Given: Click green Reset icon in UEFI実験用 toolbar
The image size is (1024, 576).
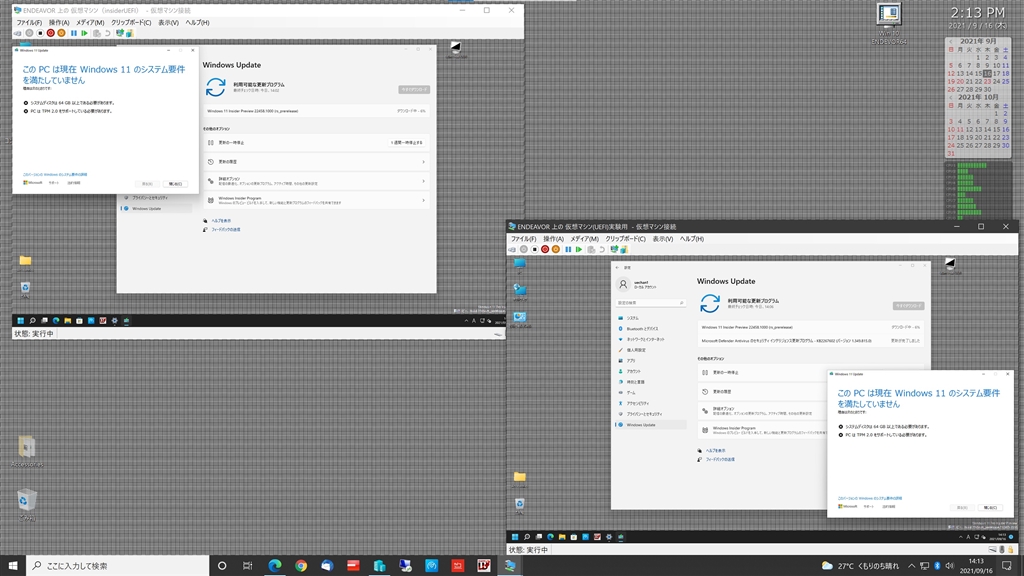Looking at the screenshot, I should point(579,249).
